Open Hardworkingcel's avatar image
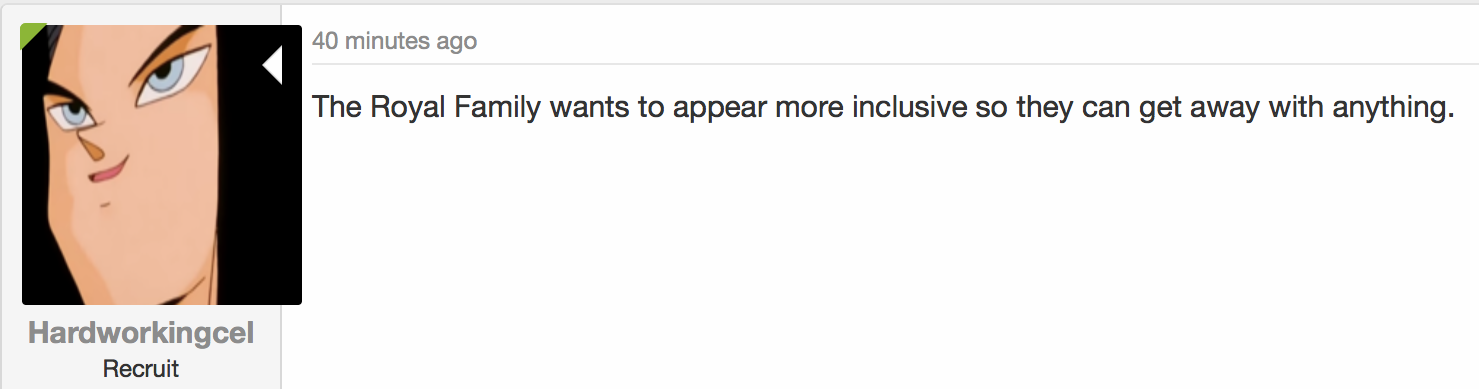Image resolution: width=1479 pixels, height=389 pixels. coord(161,165)
